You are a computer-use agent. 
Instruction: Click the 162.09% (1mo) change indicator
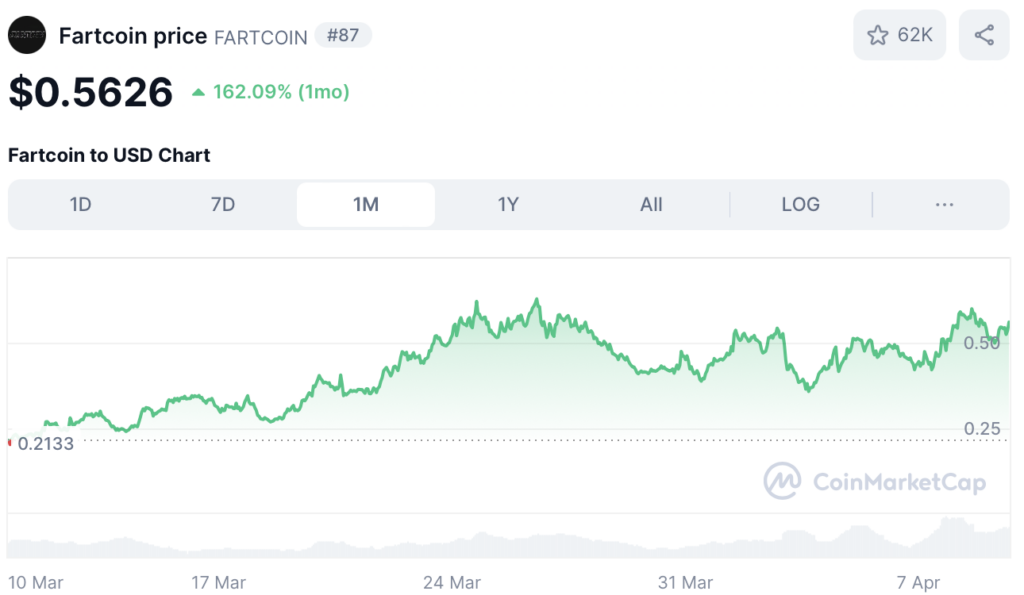pos(271,92)
